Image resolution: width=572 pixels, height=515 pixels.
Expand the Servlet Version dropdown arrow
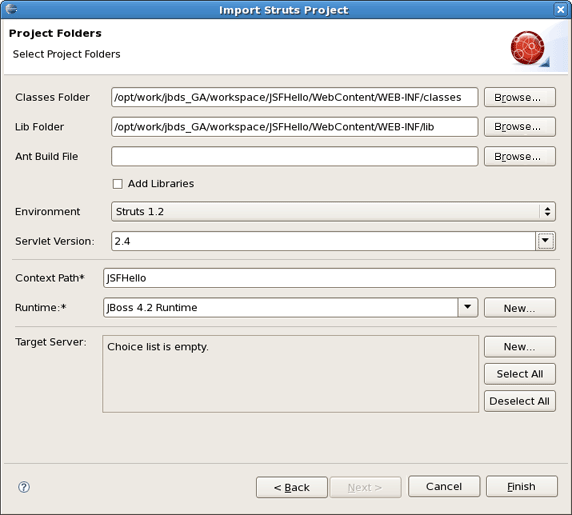(x=545, y=241)
